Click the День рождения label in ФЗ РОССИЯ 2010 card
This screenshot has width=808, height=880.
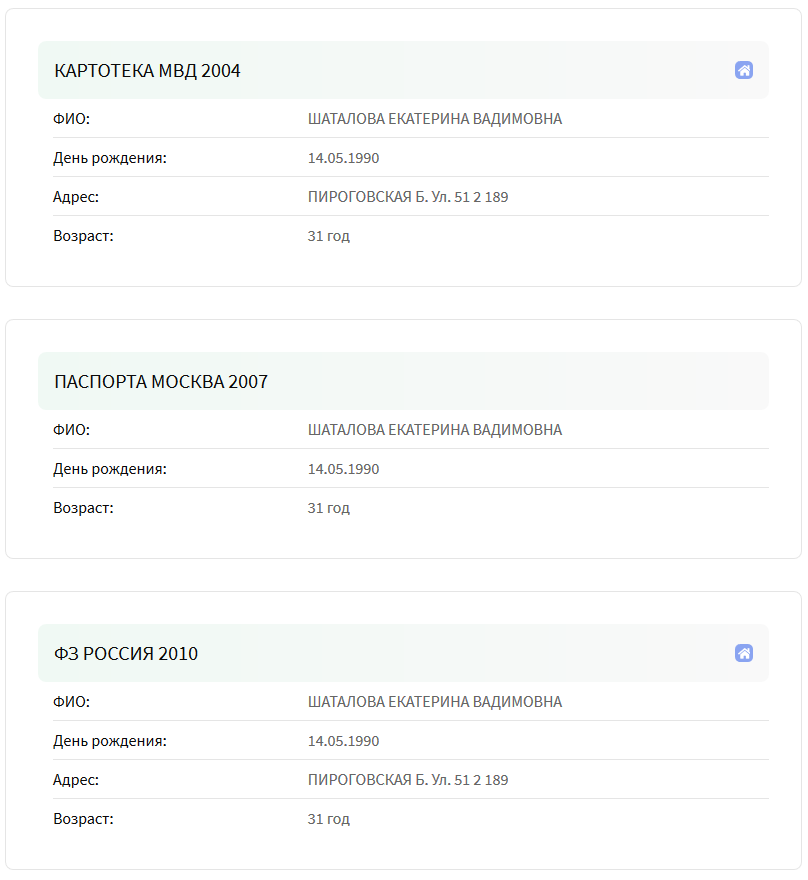[110, 741]
